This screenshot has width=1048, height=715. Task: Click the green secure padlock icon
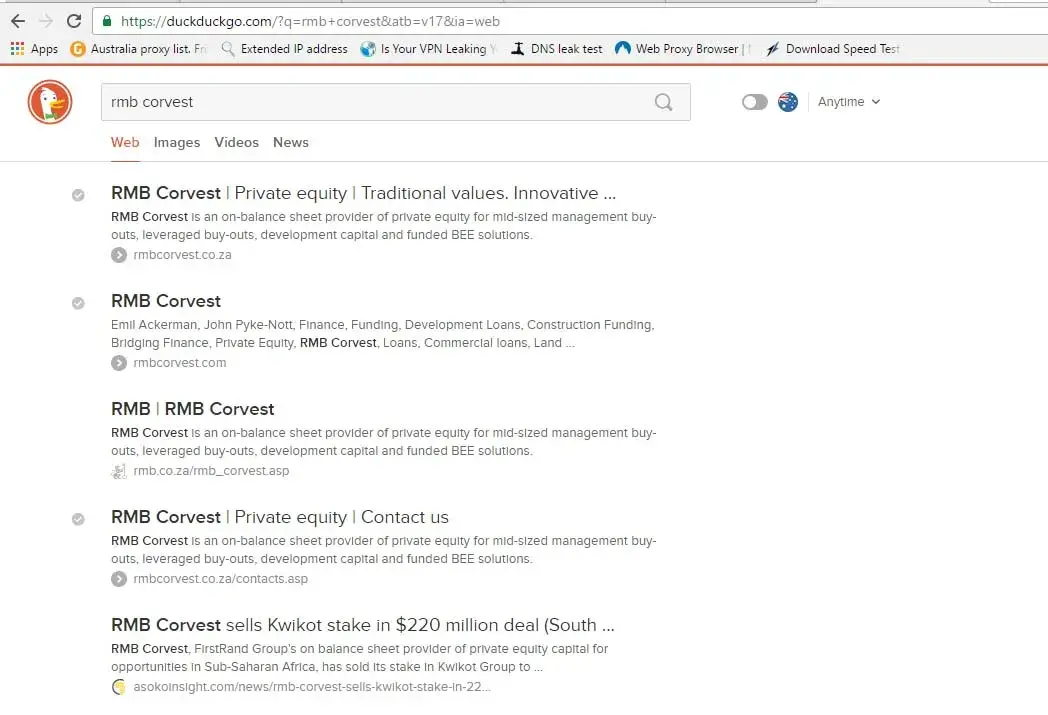pyautogui.click(x=107, y=21)
